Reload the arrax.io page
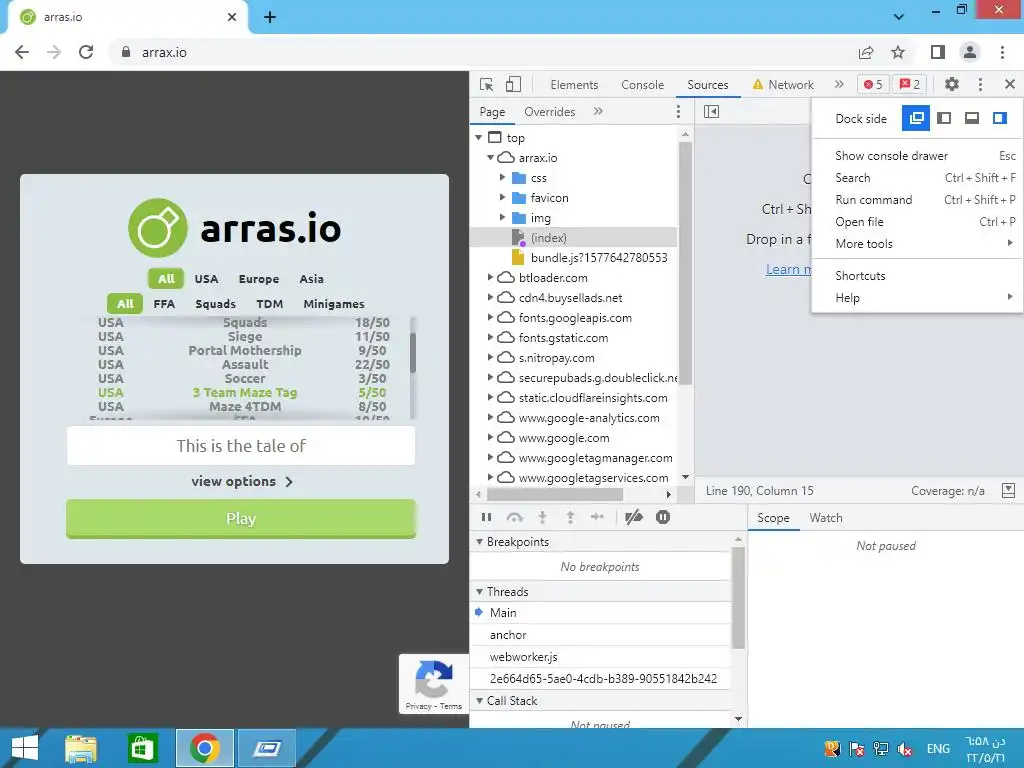1024x768 pixels. click(x=86, y=52)
